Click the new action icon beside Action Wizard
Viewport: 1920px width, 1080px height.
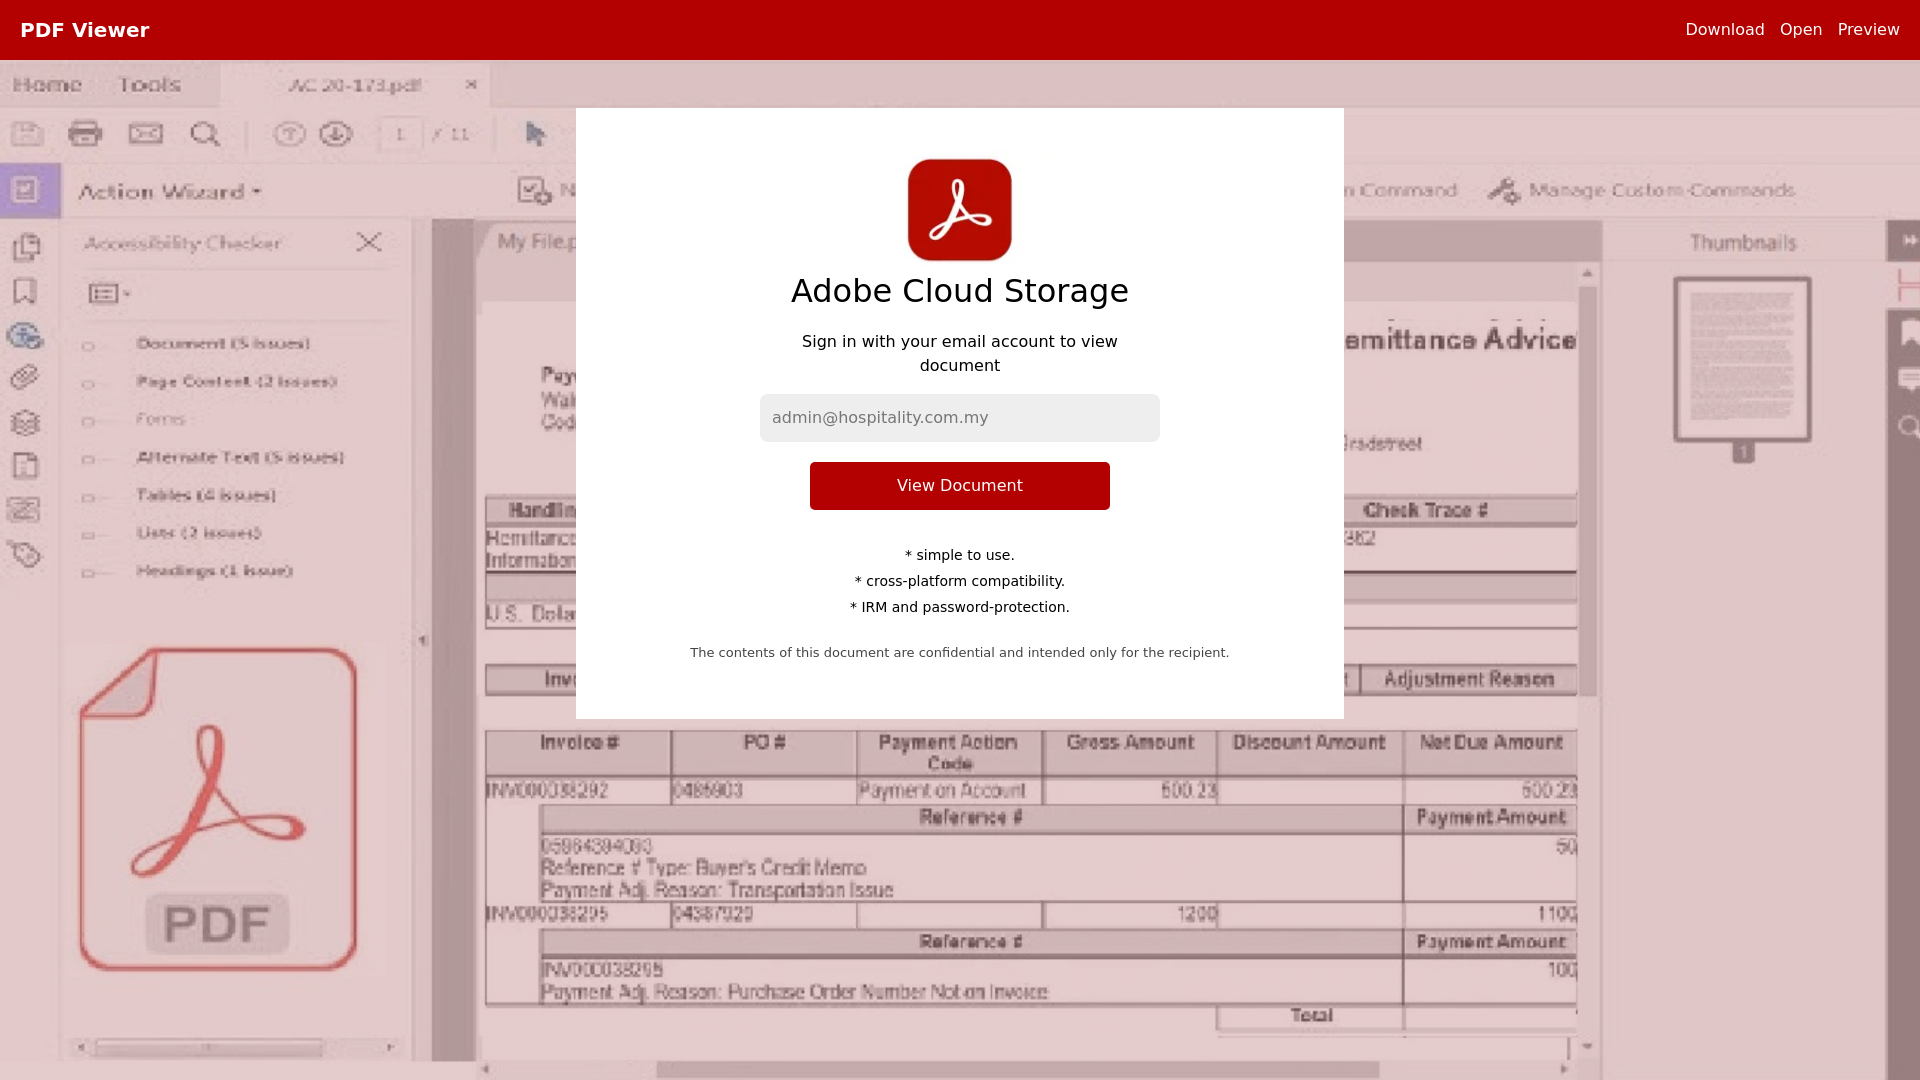click(535, 190)
